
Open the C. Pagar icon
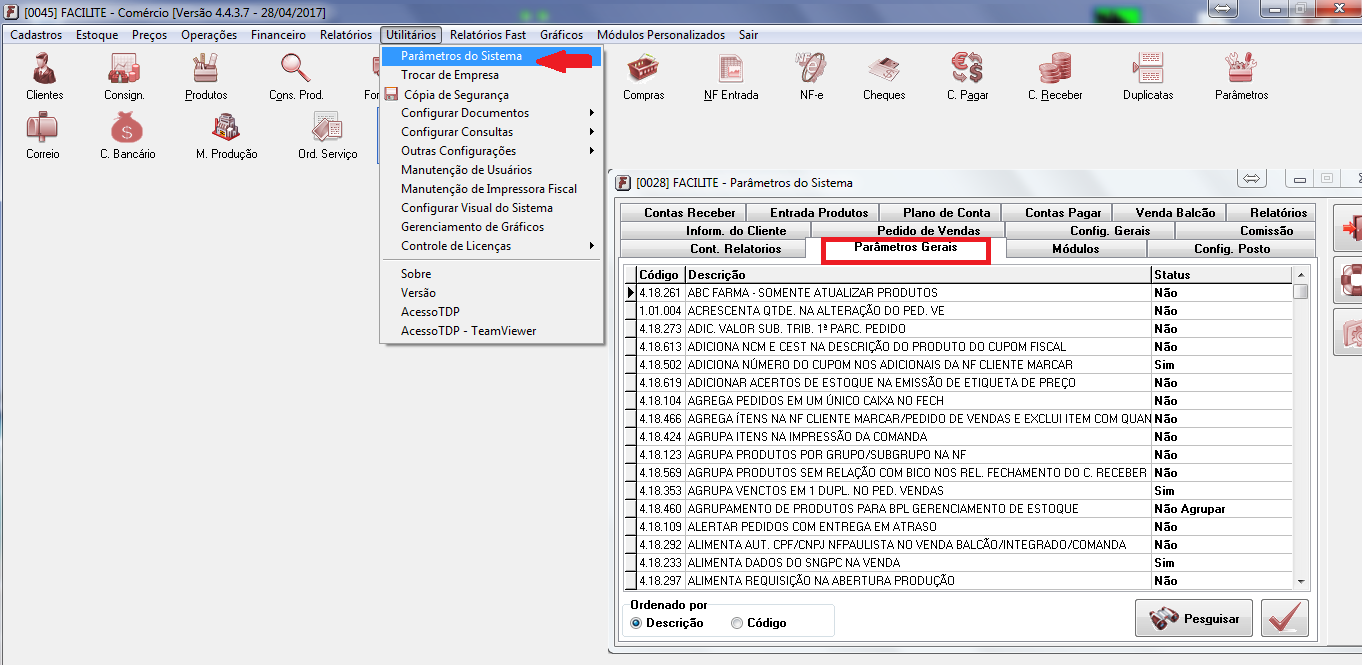[967, 68]
